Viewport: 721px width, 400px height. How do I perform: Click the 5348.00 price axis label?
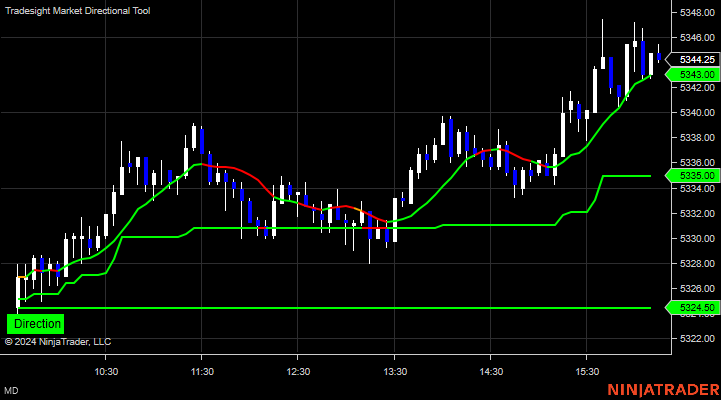[697, 12]
